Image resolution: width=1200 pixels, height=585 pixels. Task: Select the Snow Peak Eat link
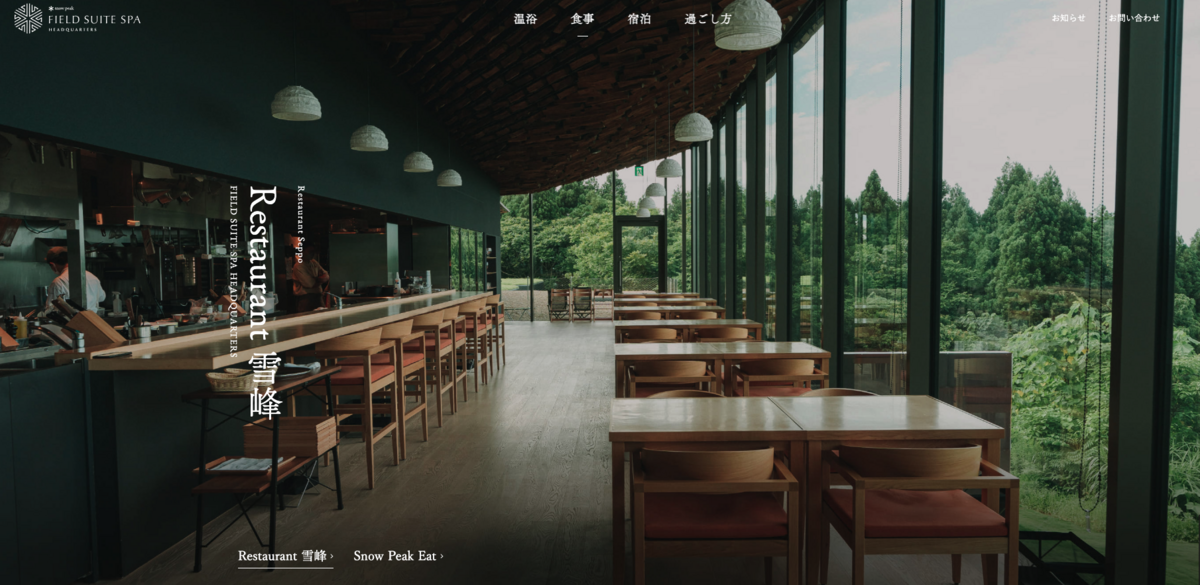tap(398, 556)
